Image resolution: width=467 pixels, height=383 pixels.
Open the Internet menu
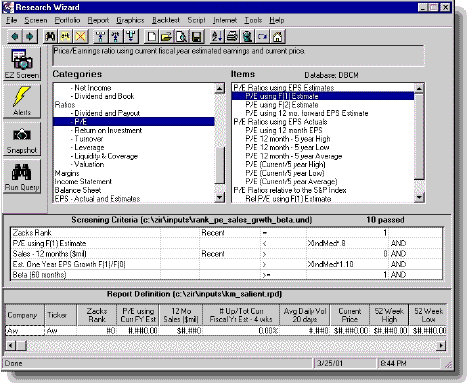[225, 20]
